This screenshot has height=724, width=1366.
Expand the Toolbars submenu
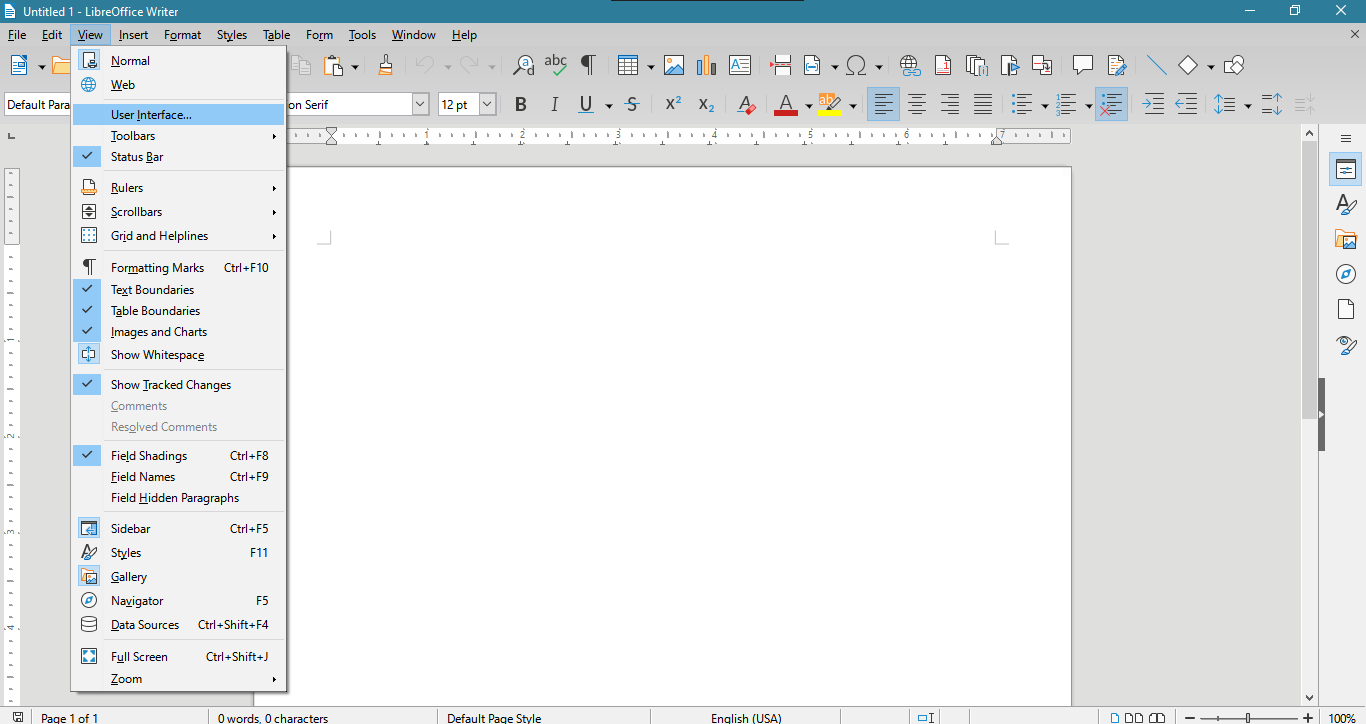click(x=178, y=135)
